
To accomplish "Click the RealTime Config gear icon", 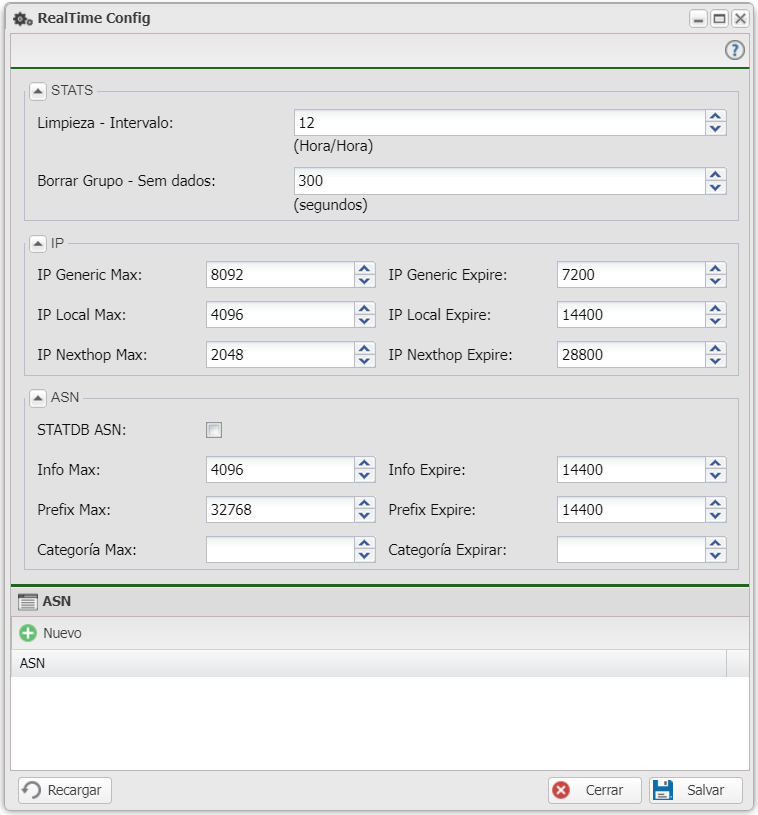I will tap(22, 18).
